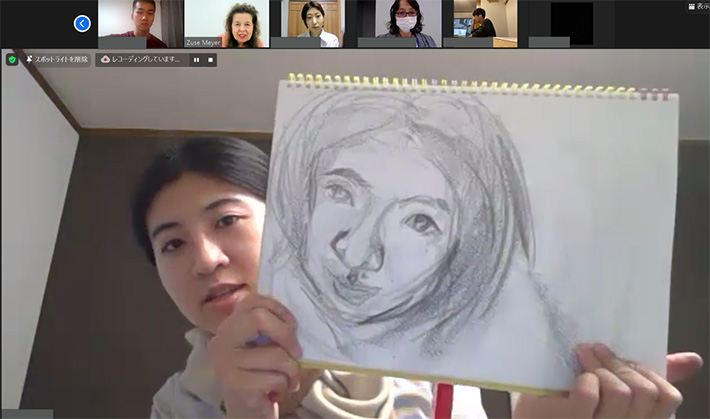Click the view grid icon at top right
The height and width of the screenshot is (419, 710).
[692, 6]
